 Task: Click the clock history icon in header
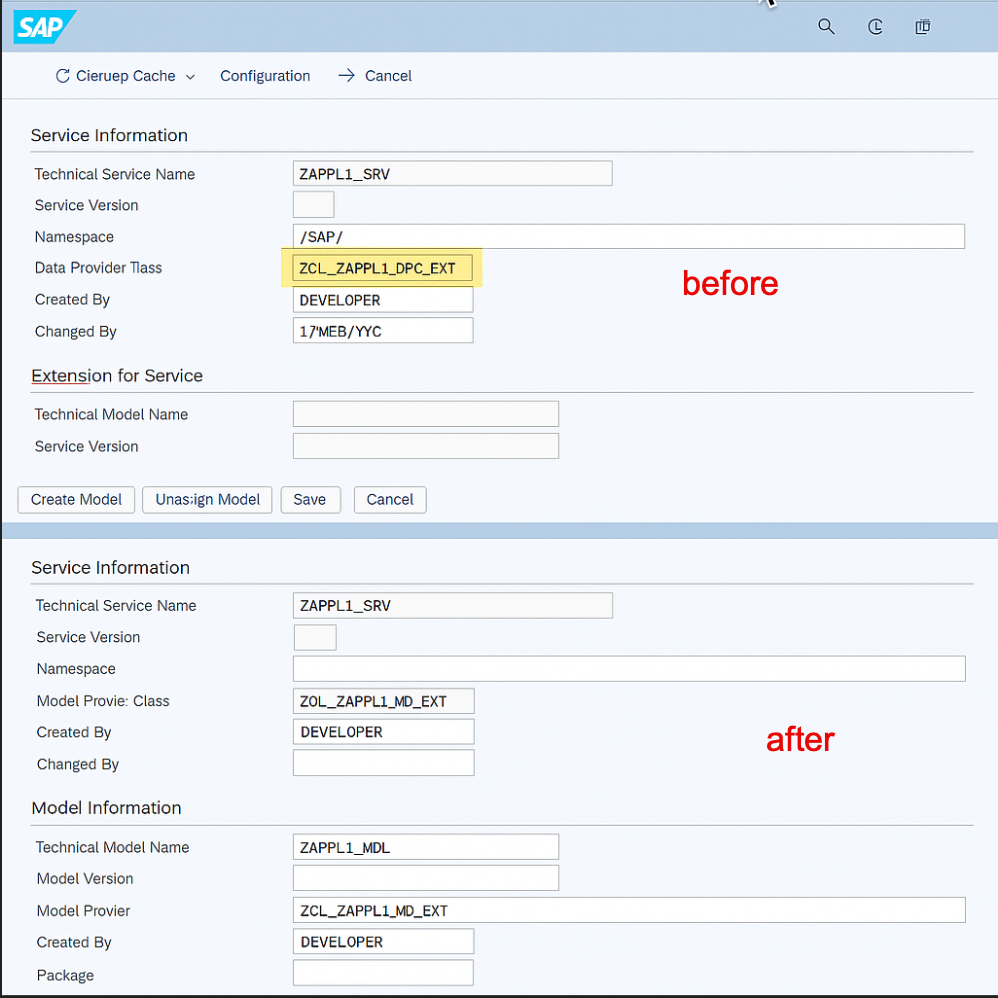pos(875,26)
